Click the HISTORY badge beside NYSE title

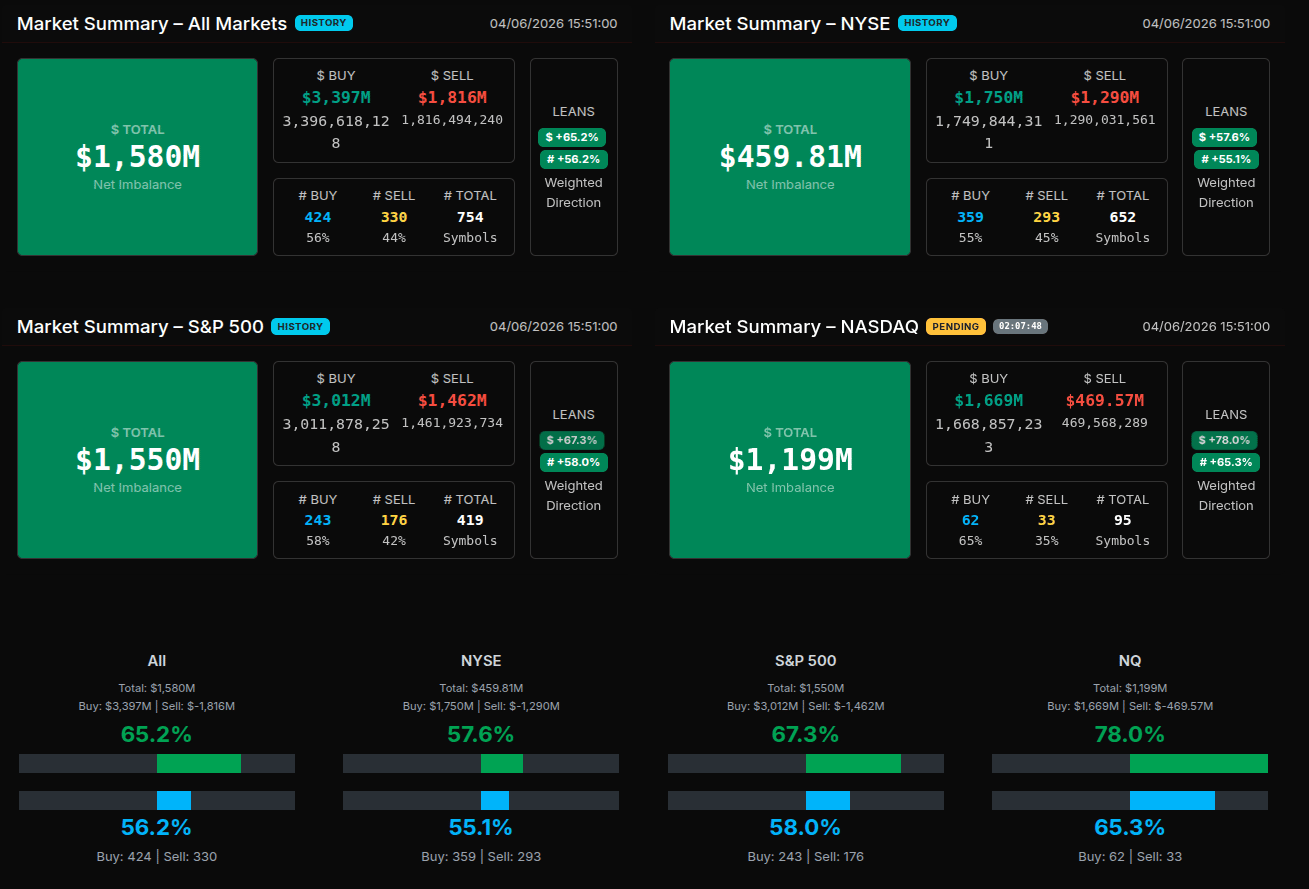(x=927, y=23)
